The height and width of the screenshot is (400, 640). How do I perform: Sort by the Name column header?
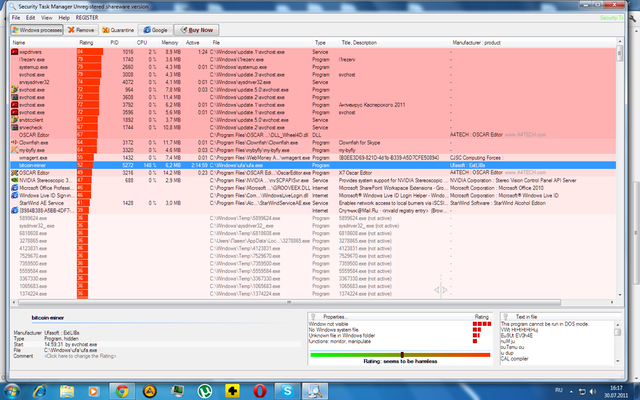click(44, 42)
